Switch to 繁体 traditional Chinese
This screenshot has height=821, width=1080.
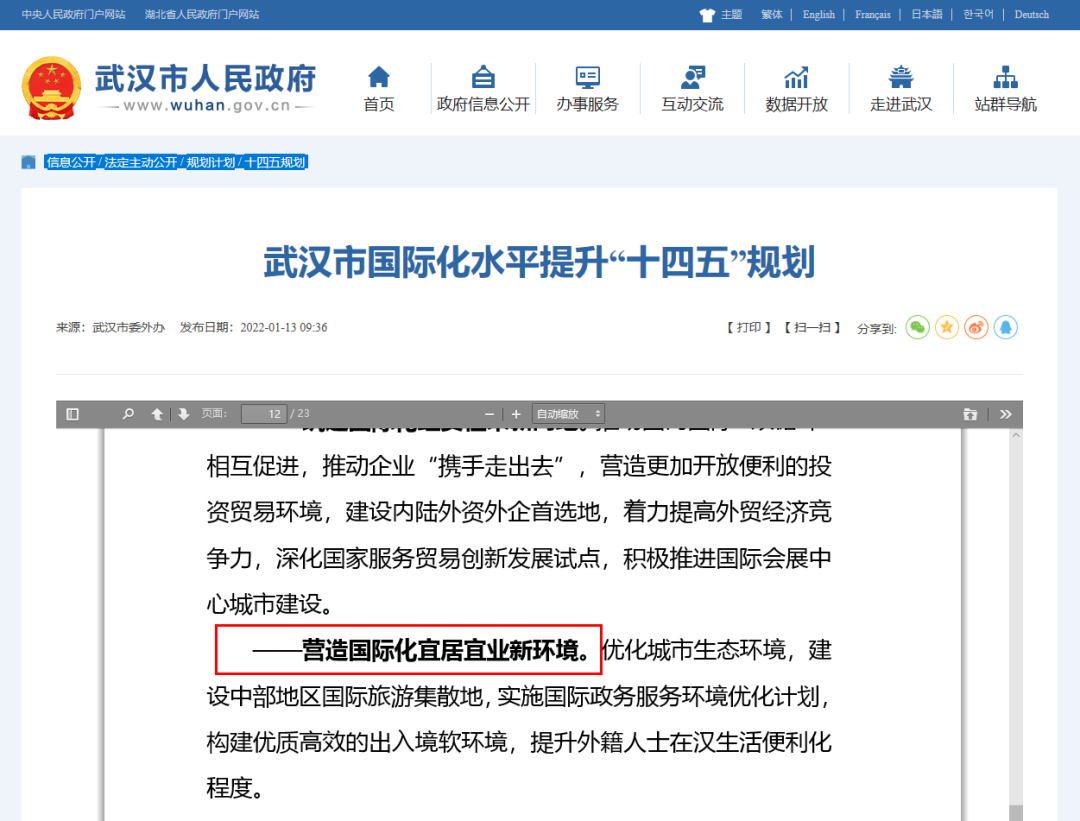click(771, 14)
